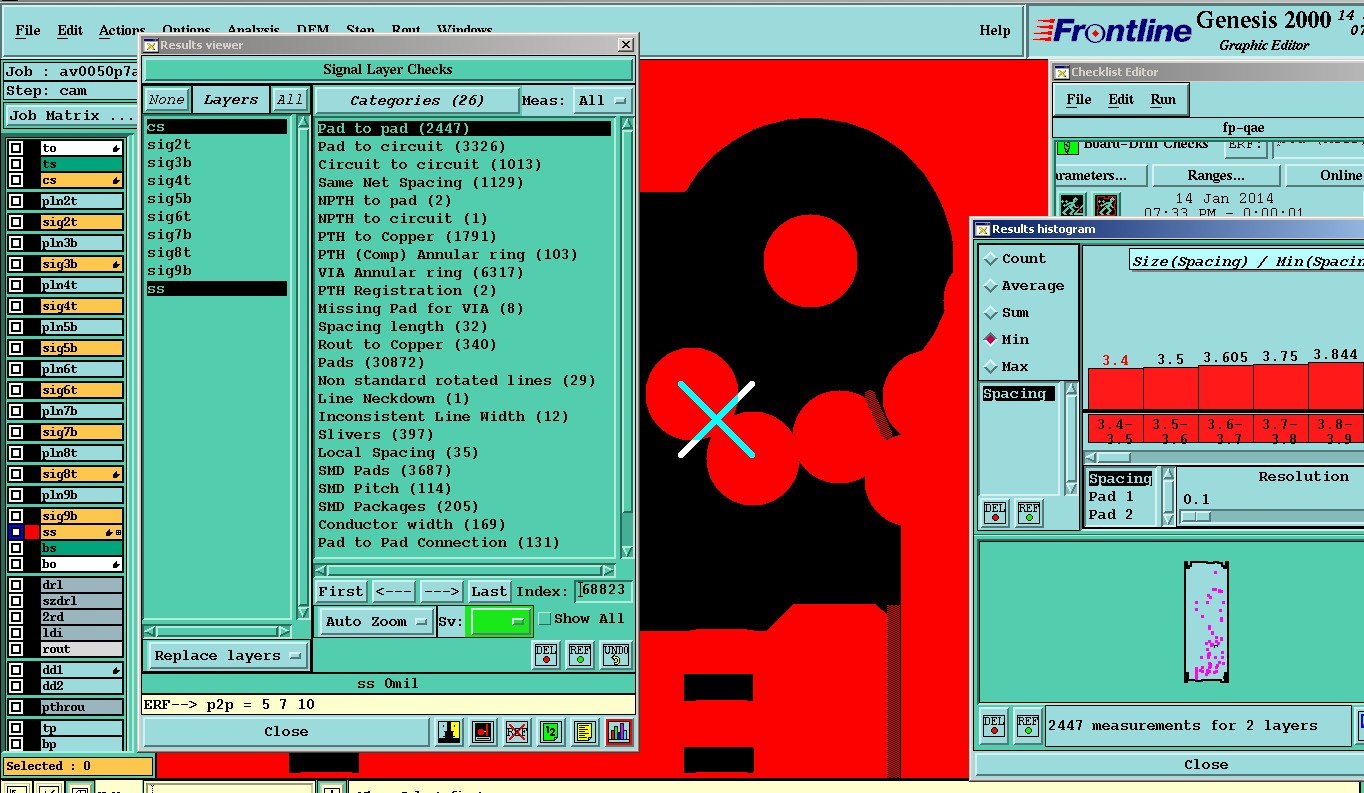Click the All layers button

coord(291,99)
